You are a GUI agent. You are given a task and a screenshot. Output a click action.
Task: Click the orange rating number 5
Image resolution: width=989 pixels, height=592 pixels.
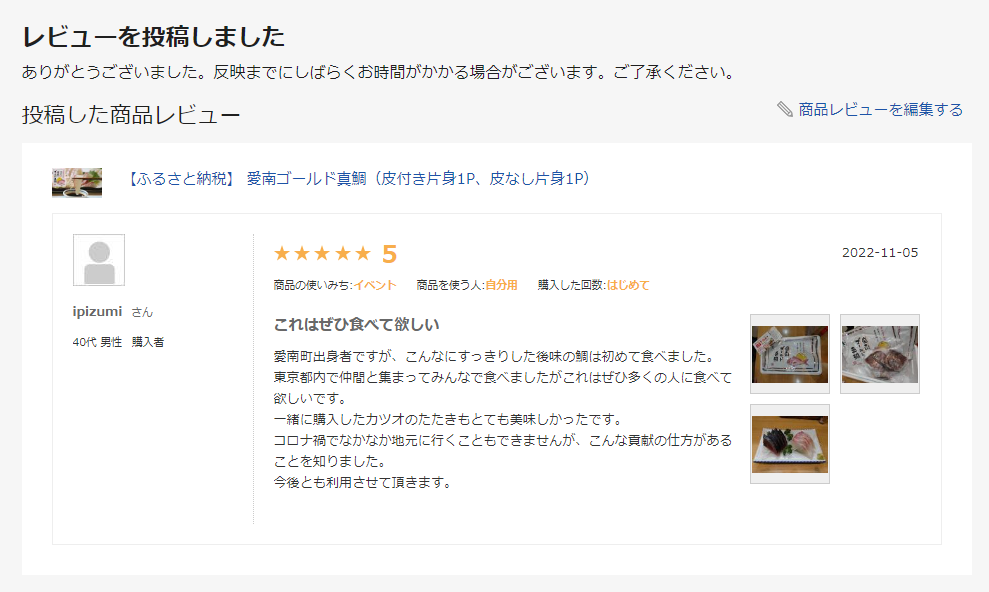[389, 254]
